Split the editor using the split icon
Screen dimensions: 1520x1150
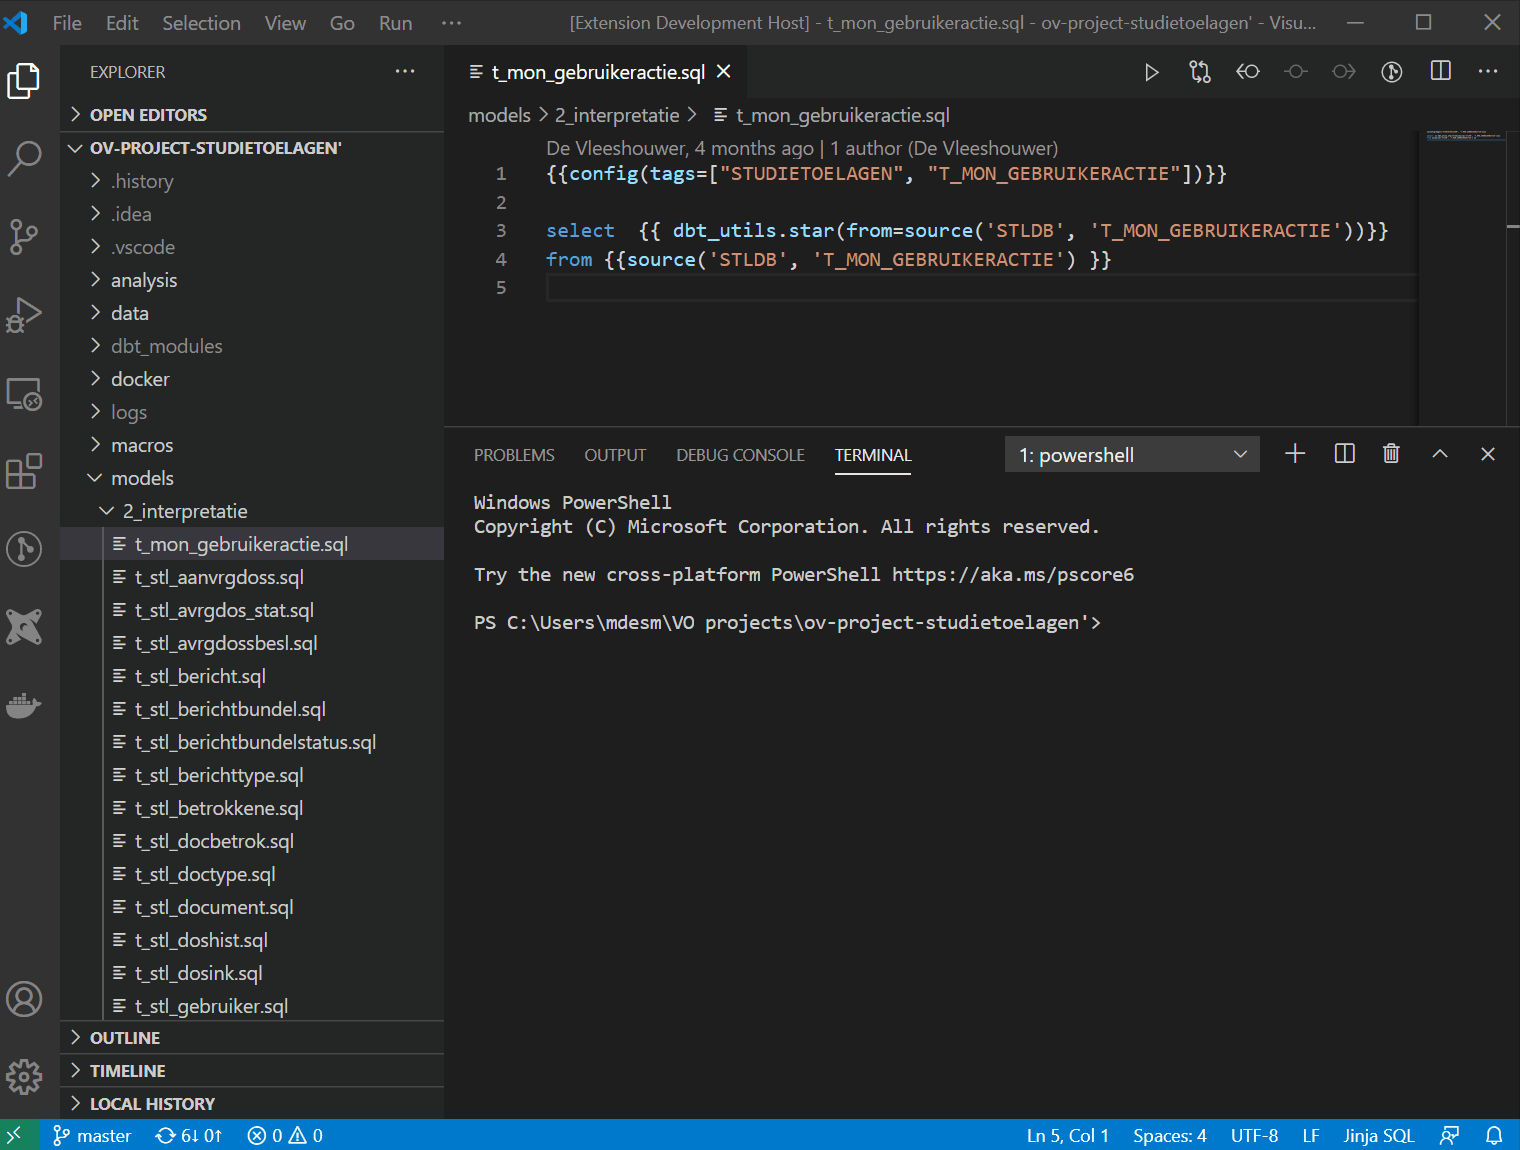tap(1440, 71)
